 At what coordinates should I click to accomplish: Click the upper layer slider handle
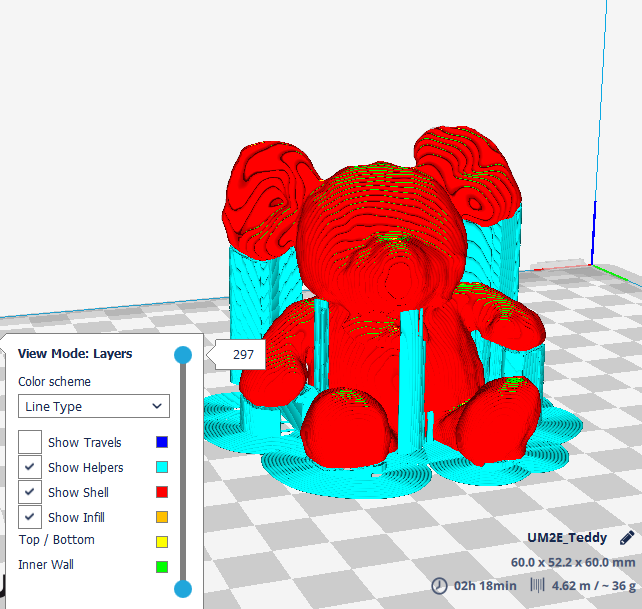pos(183,355)
